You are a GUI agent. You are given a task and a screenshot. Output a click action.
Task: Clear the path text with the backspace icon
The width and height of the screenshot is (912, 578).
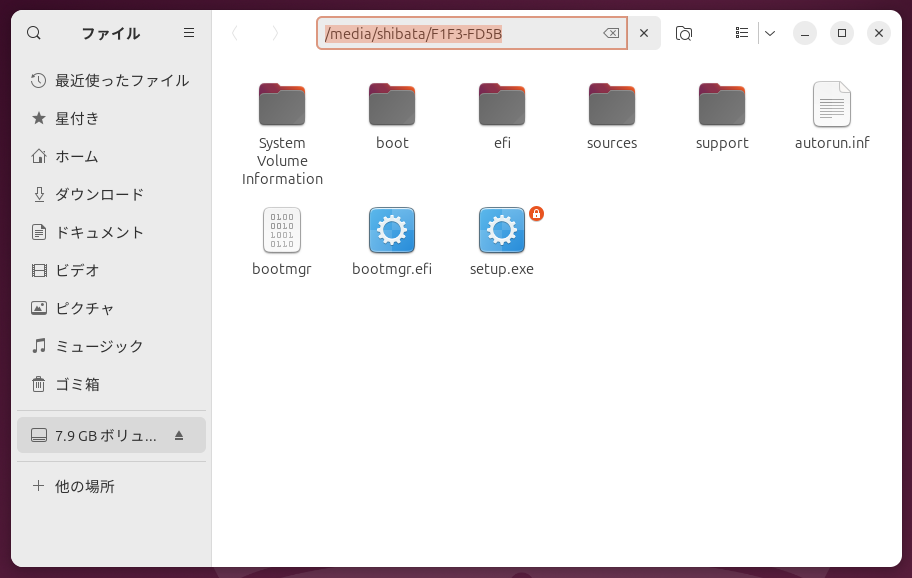pos(610,33)
